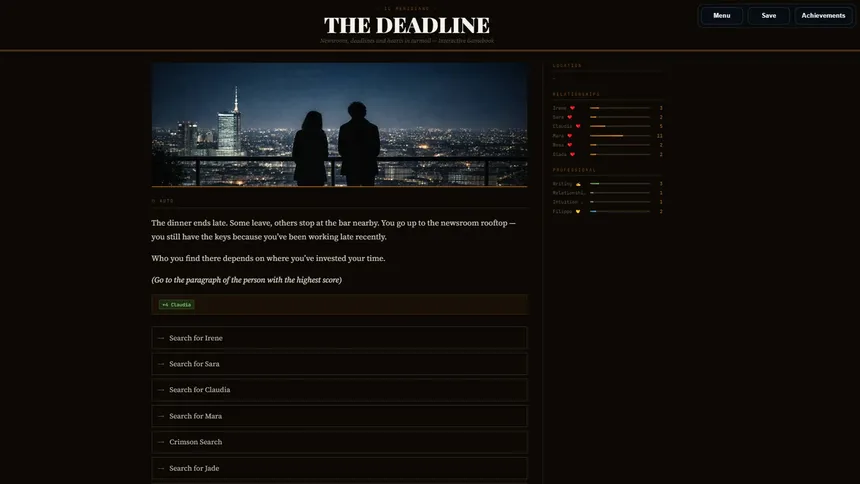The height and width of the screenshot is (484, 860).
Task: Click the heart icon next to Sara
Action: (569, 117)
